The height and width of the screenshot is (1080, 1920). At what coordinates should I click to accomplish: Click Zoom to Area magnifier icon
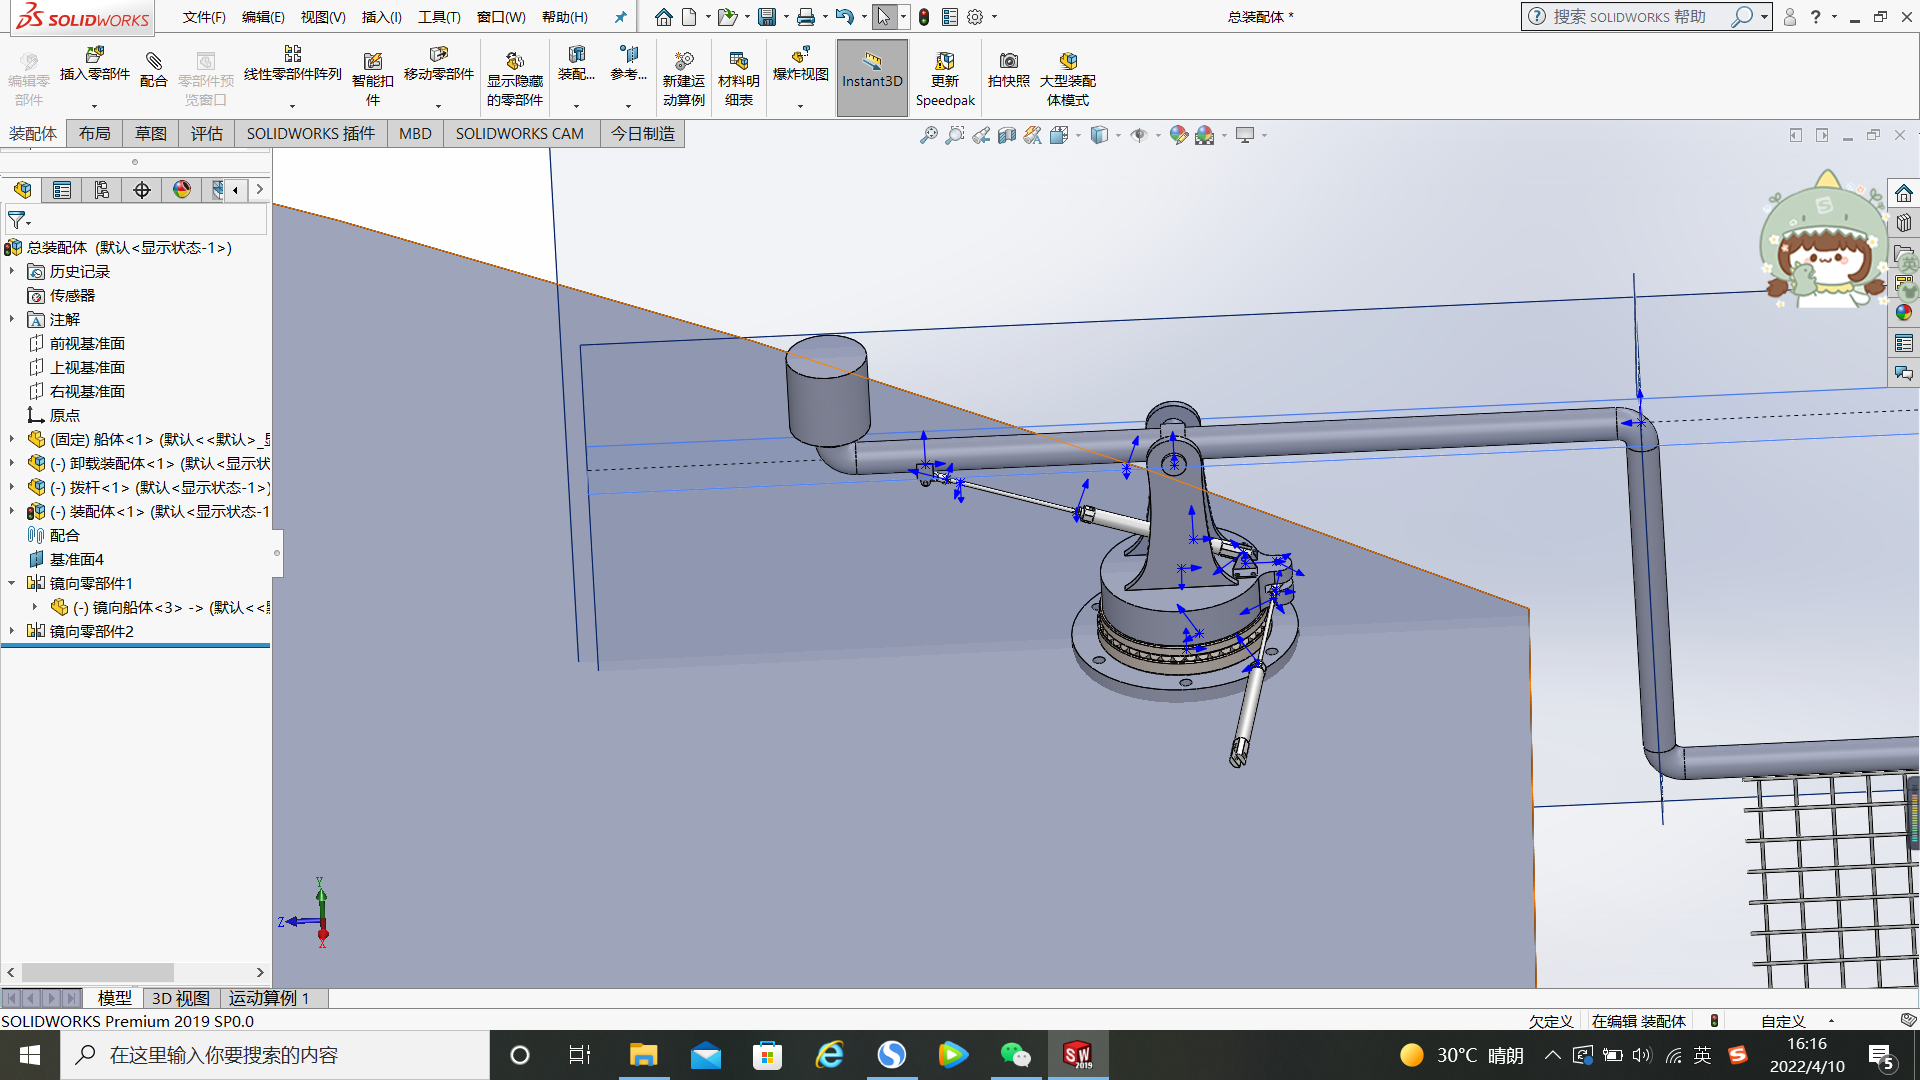click(955, 135)
